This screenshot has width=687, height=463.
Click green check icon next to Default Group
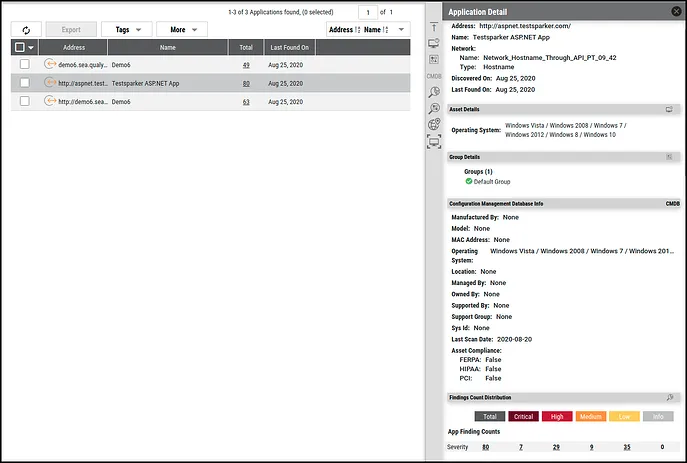tap(469, 181)
